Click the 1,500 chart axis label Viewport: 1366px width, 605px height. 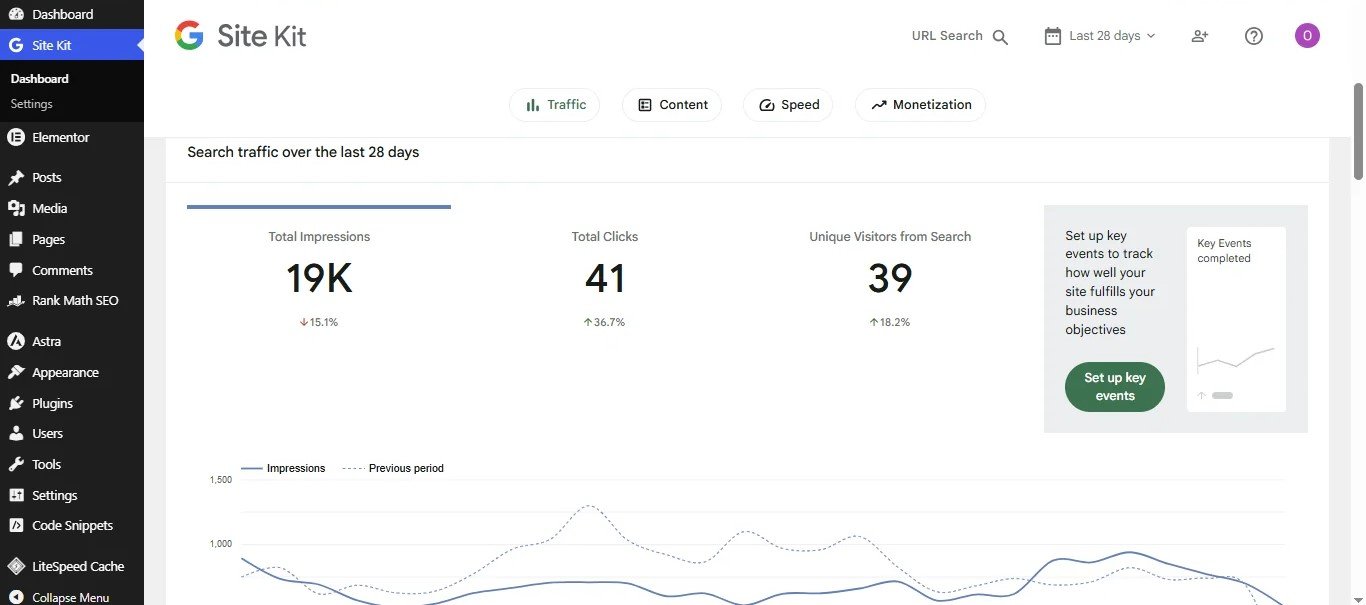221,480
